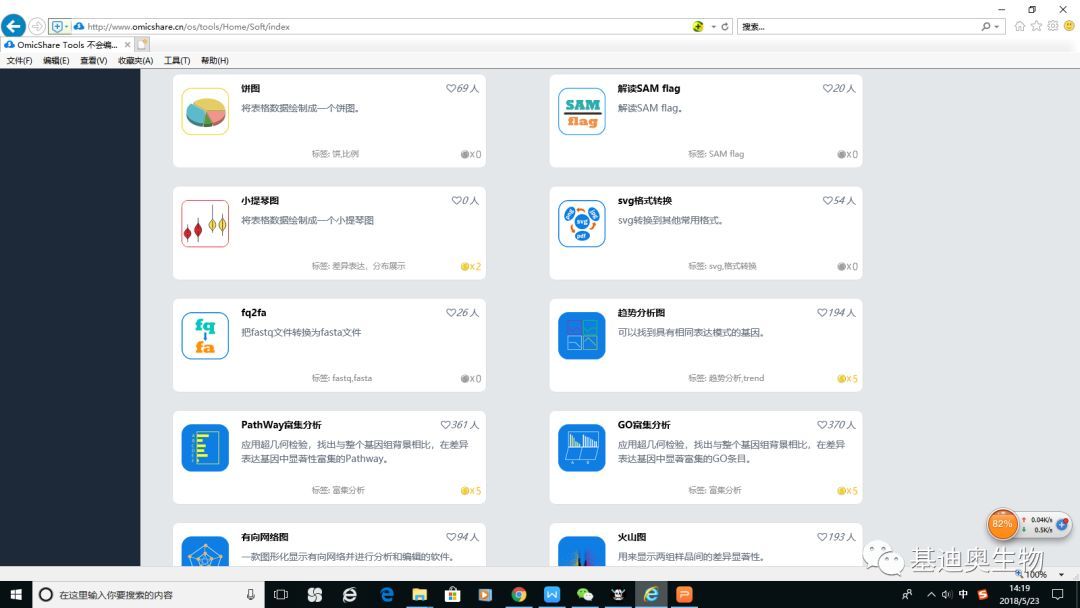Open the 收藏夹(A) menu
The height and width of the screenshot is (608, 1080).
tap(136, 61)
